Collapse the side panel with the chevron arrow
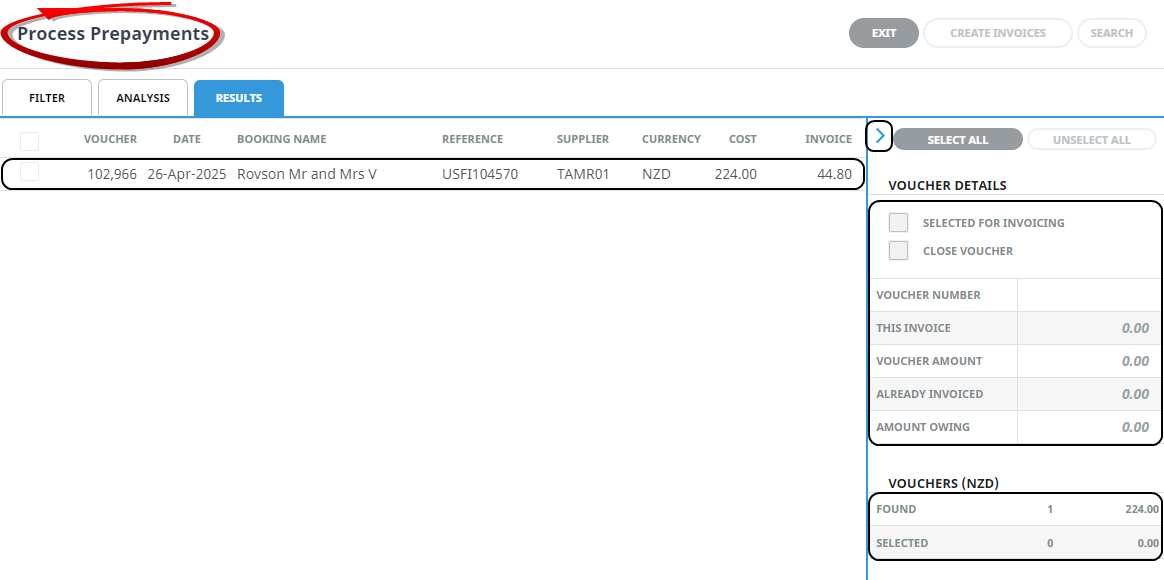Image resolution: width=1164 pixels, height=580 pixels. 879,136
